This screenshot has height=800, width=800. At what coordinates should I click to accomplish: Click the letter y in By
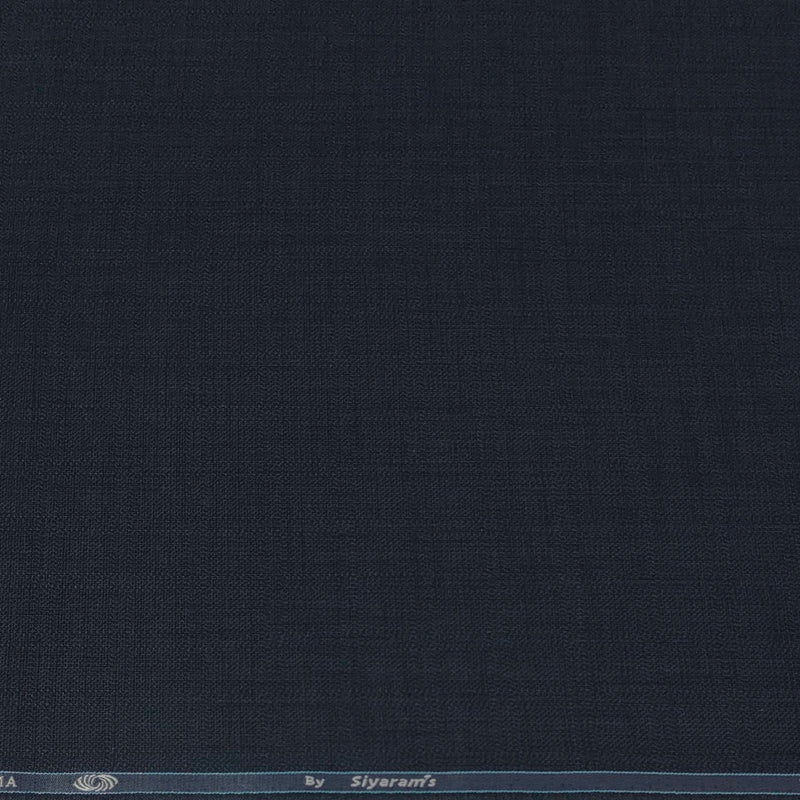(x=320, y=785)
